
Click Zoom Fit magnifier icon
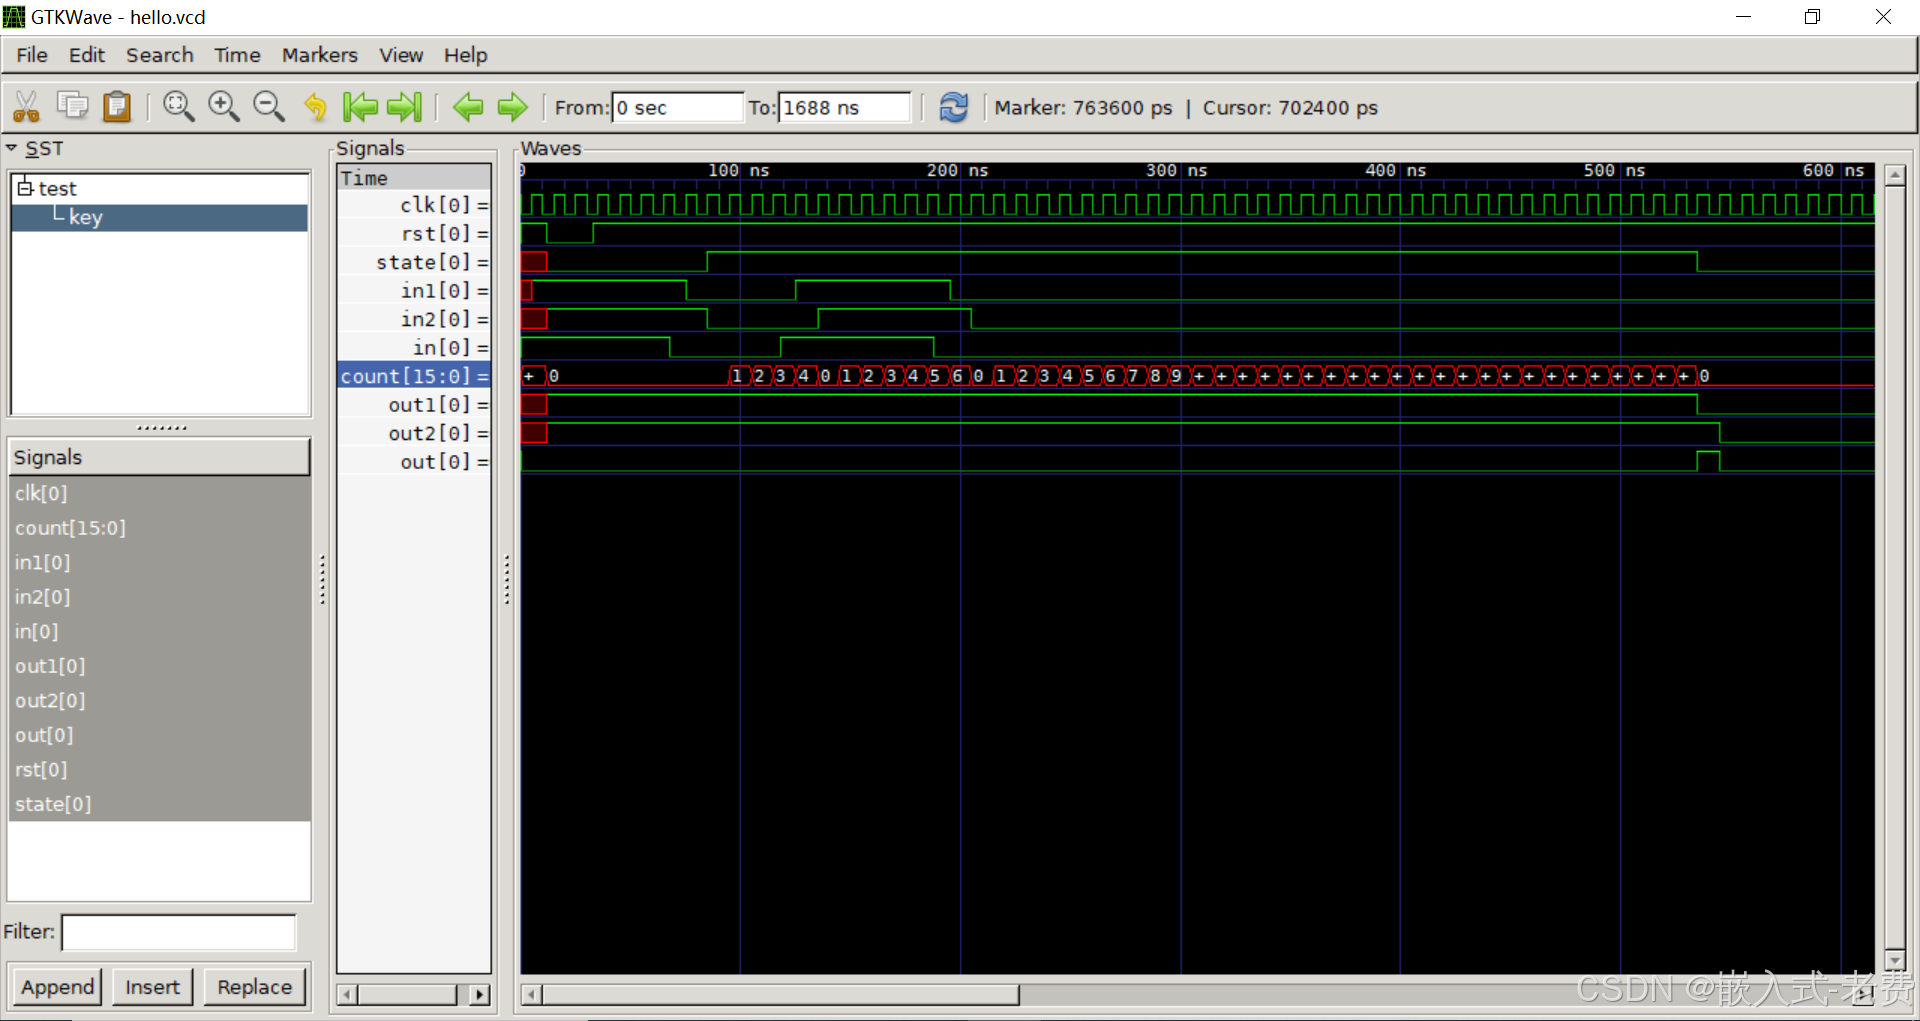click(178, 106)
